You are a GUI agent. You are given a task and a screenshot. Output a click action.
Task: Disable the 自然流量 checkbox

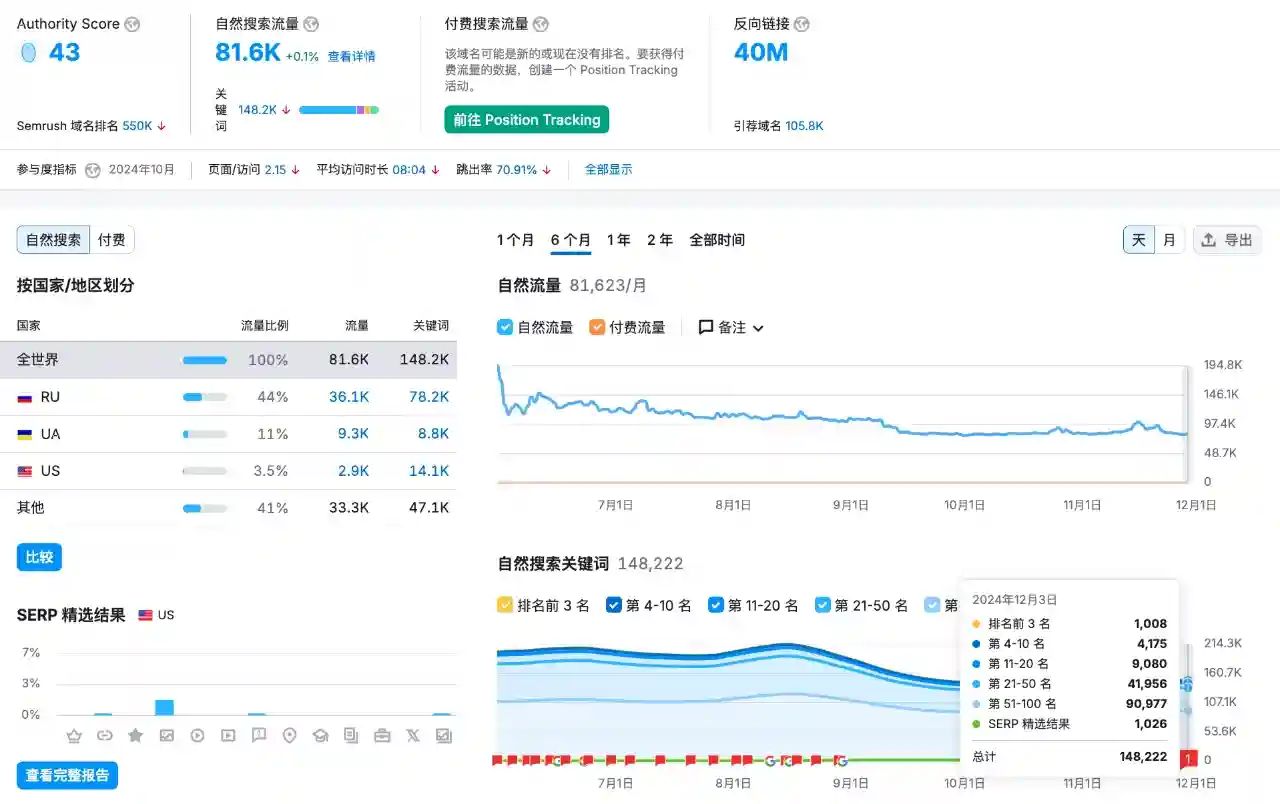(505, 327)
